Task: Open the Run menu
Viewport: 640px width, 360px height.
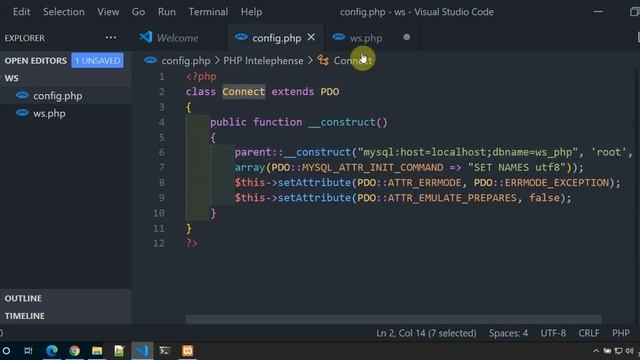Action: click(x=167, y=12)
